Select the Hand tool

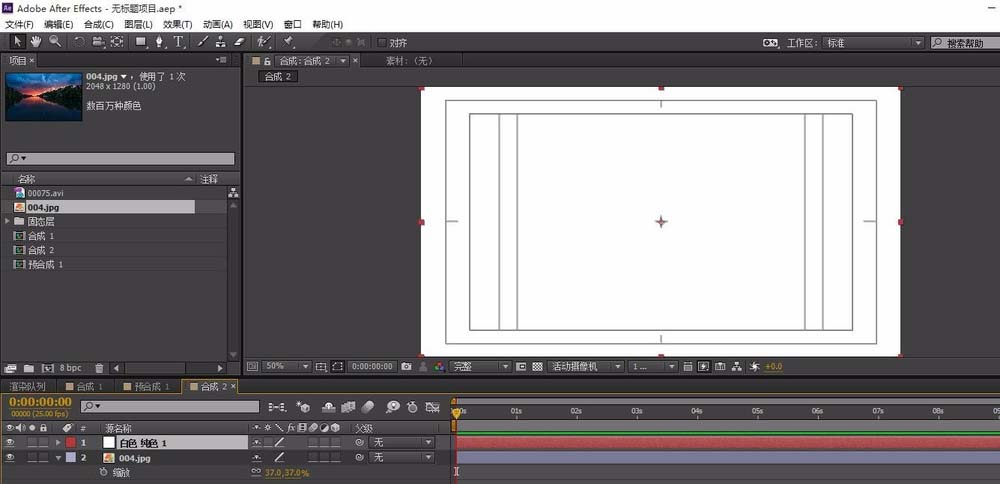click(x=36, y=42)
